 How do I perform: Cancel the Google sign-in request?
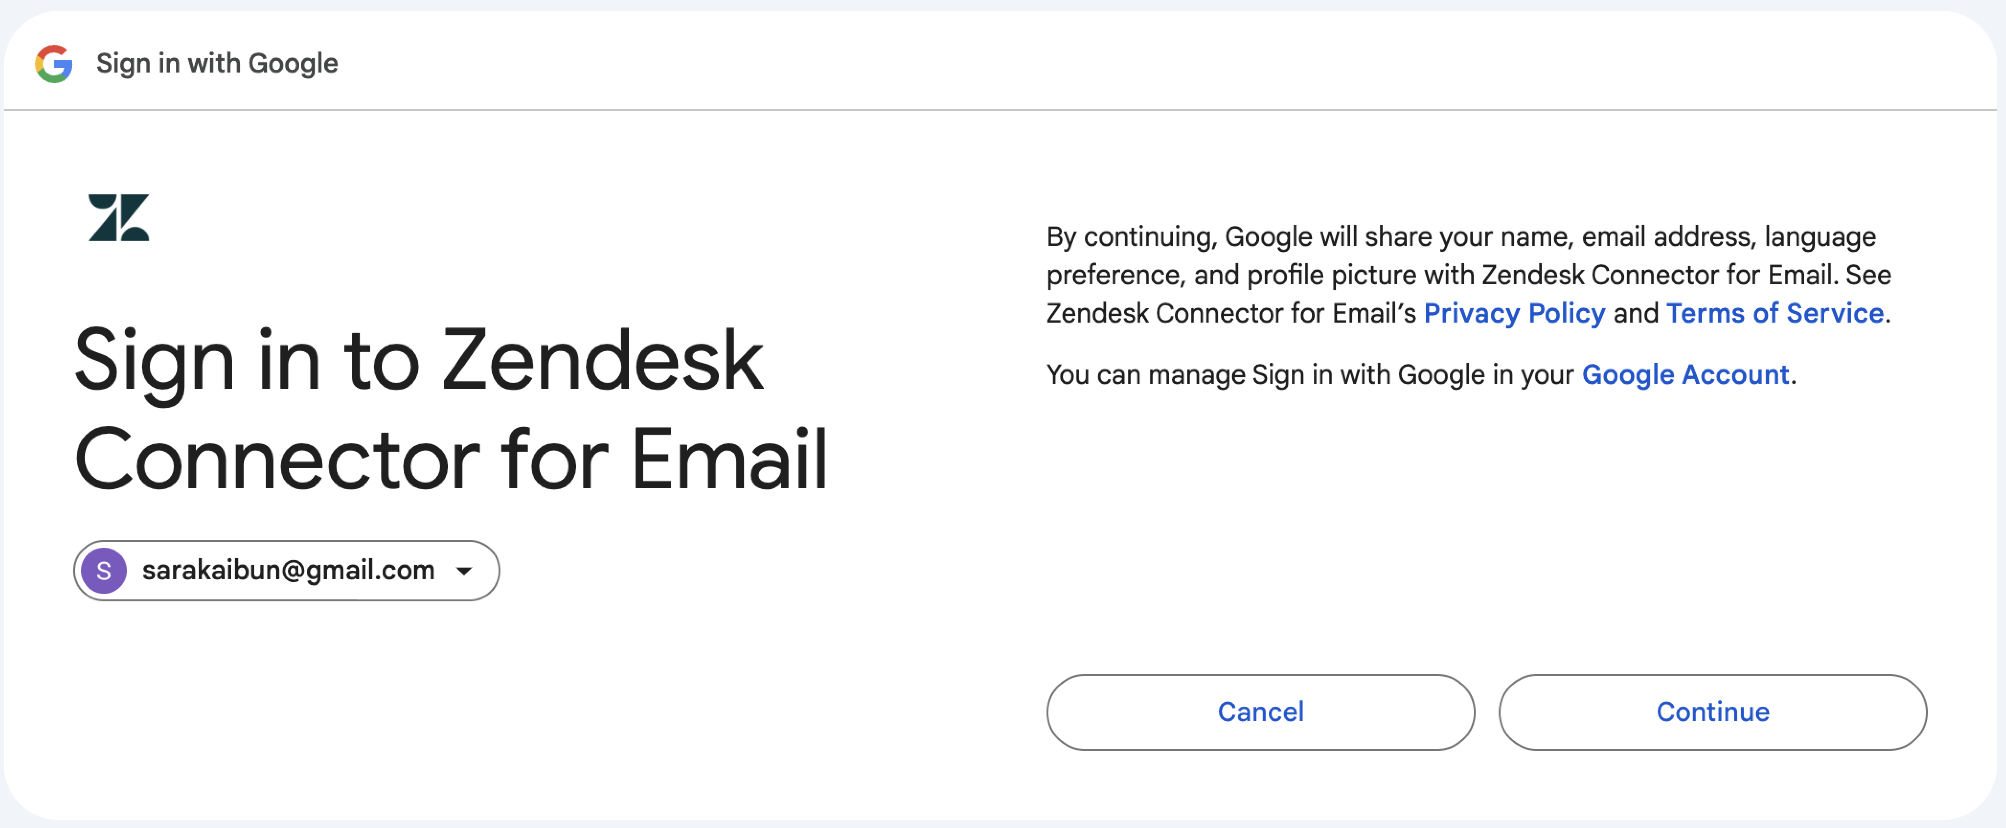tap(1260, 712)
